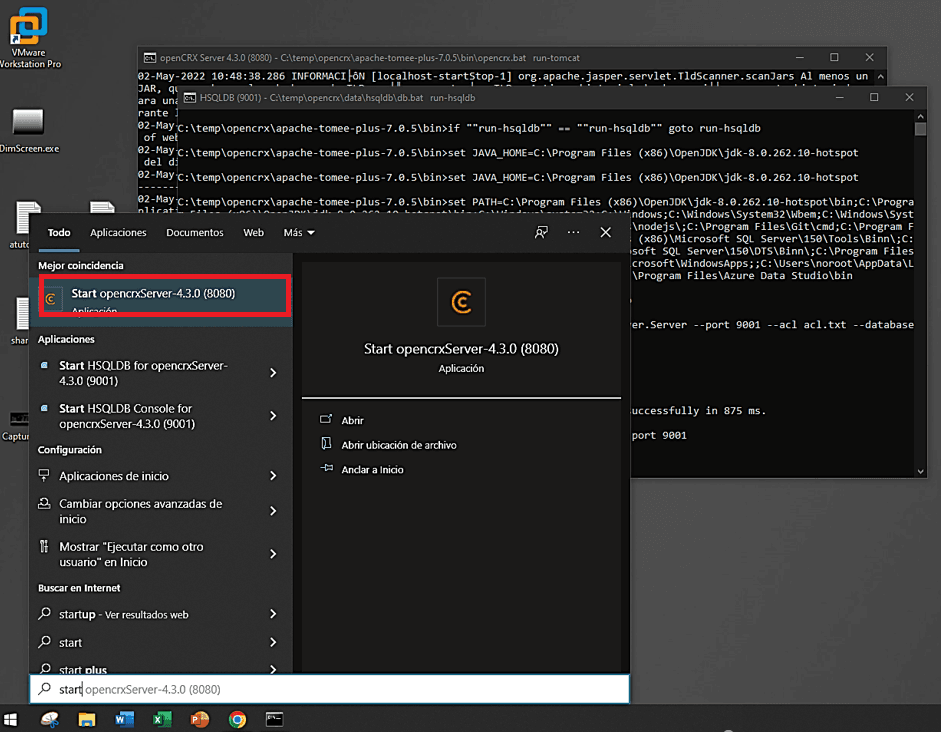The width and height of the screenshot is (941, 732).
Task: Click the DimScreen.exe desktop icon
Action: 28,123
